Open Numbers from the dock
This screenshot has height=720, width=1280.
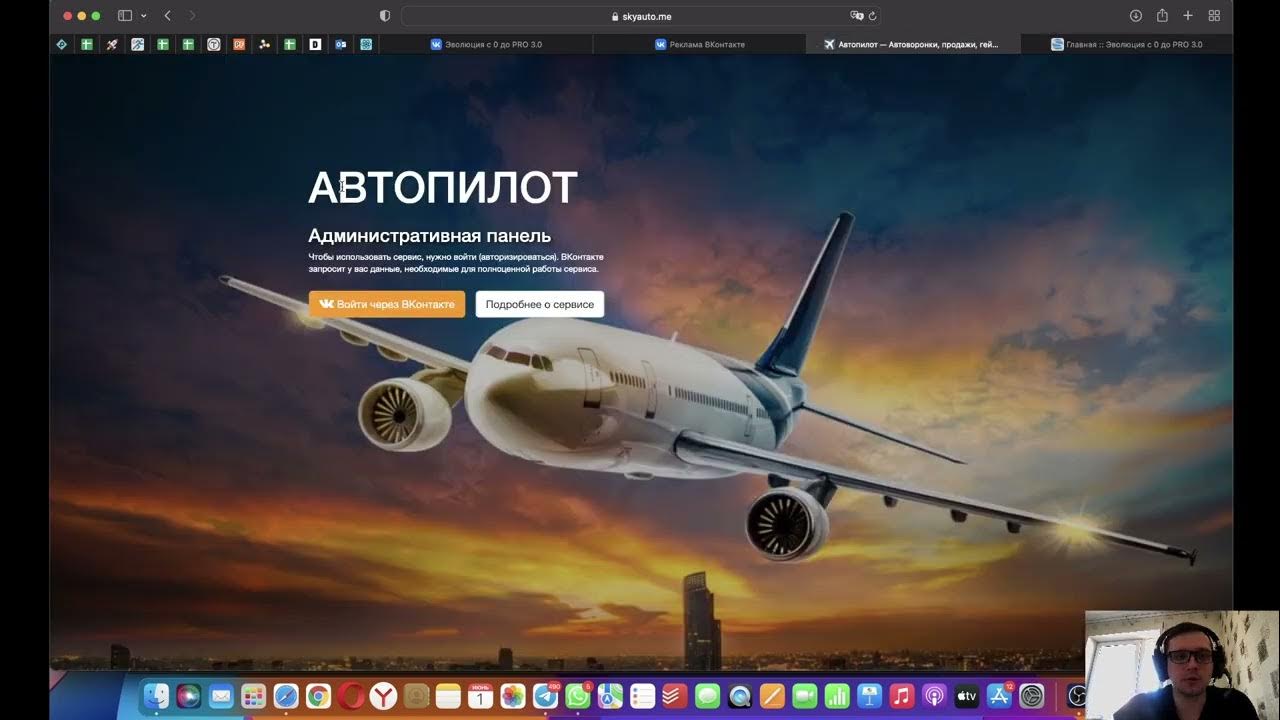click(837, 696)
